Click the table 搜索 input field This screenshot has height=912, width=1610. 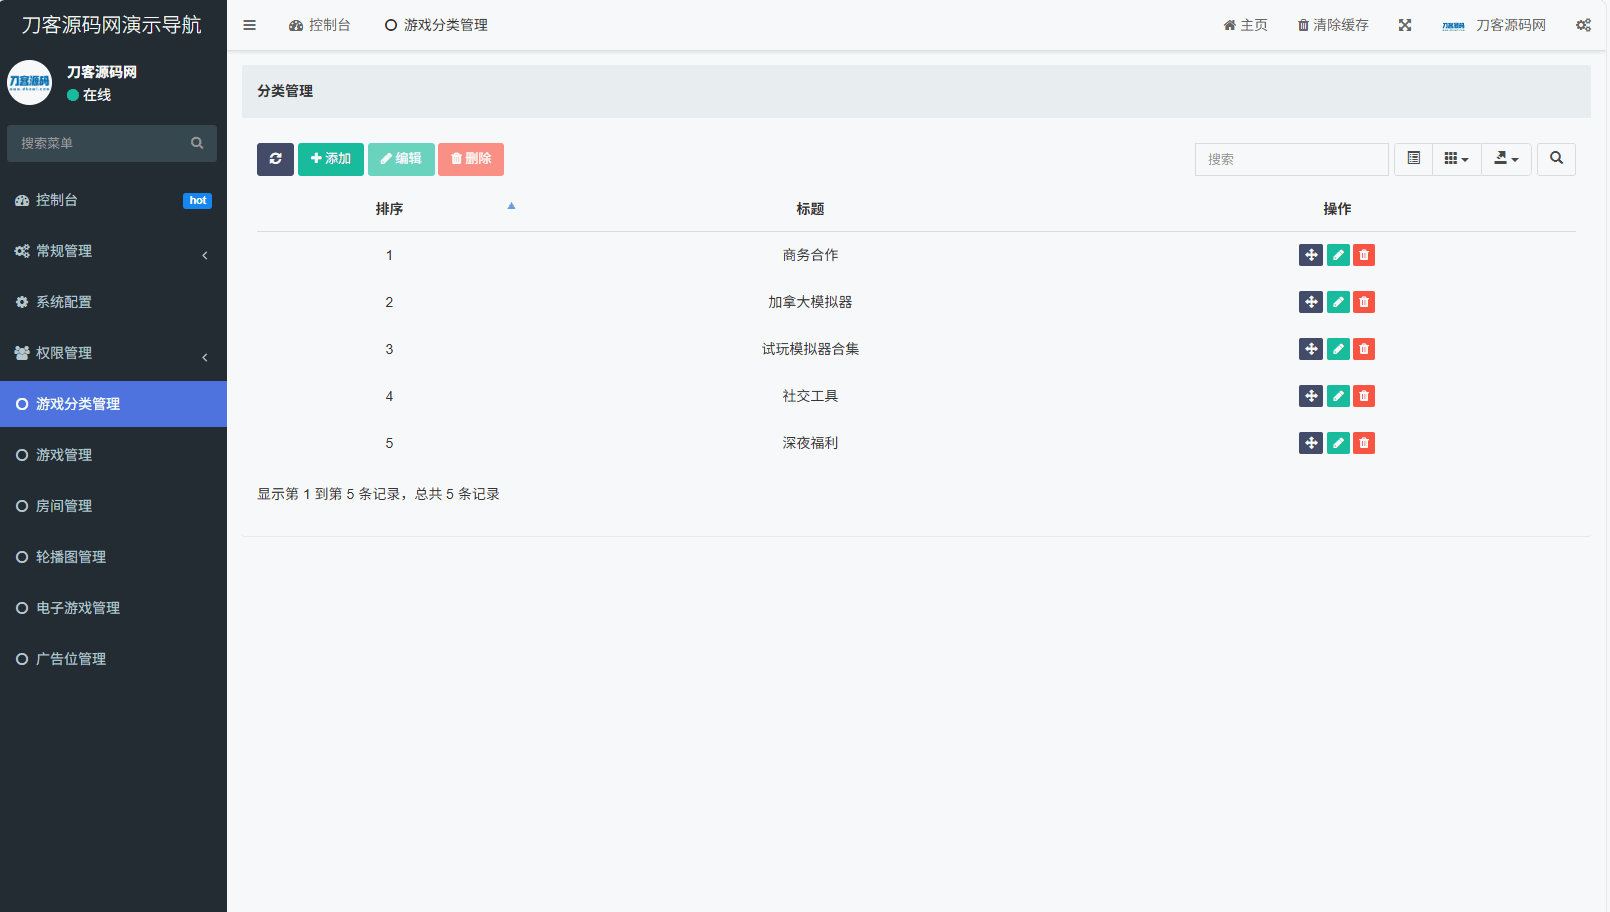1291,159
